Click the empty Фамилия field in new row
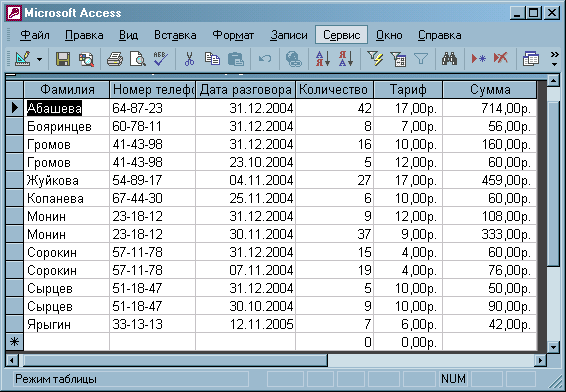566x392 pixels. click(x=66, y=342)
